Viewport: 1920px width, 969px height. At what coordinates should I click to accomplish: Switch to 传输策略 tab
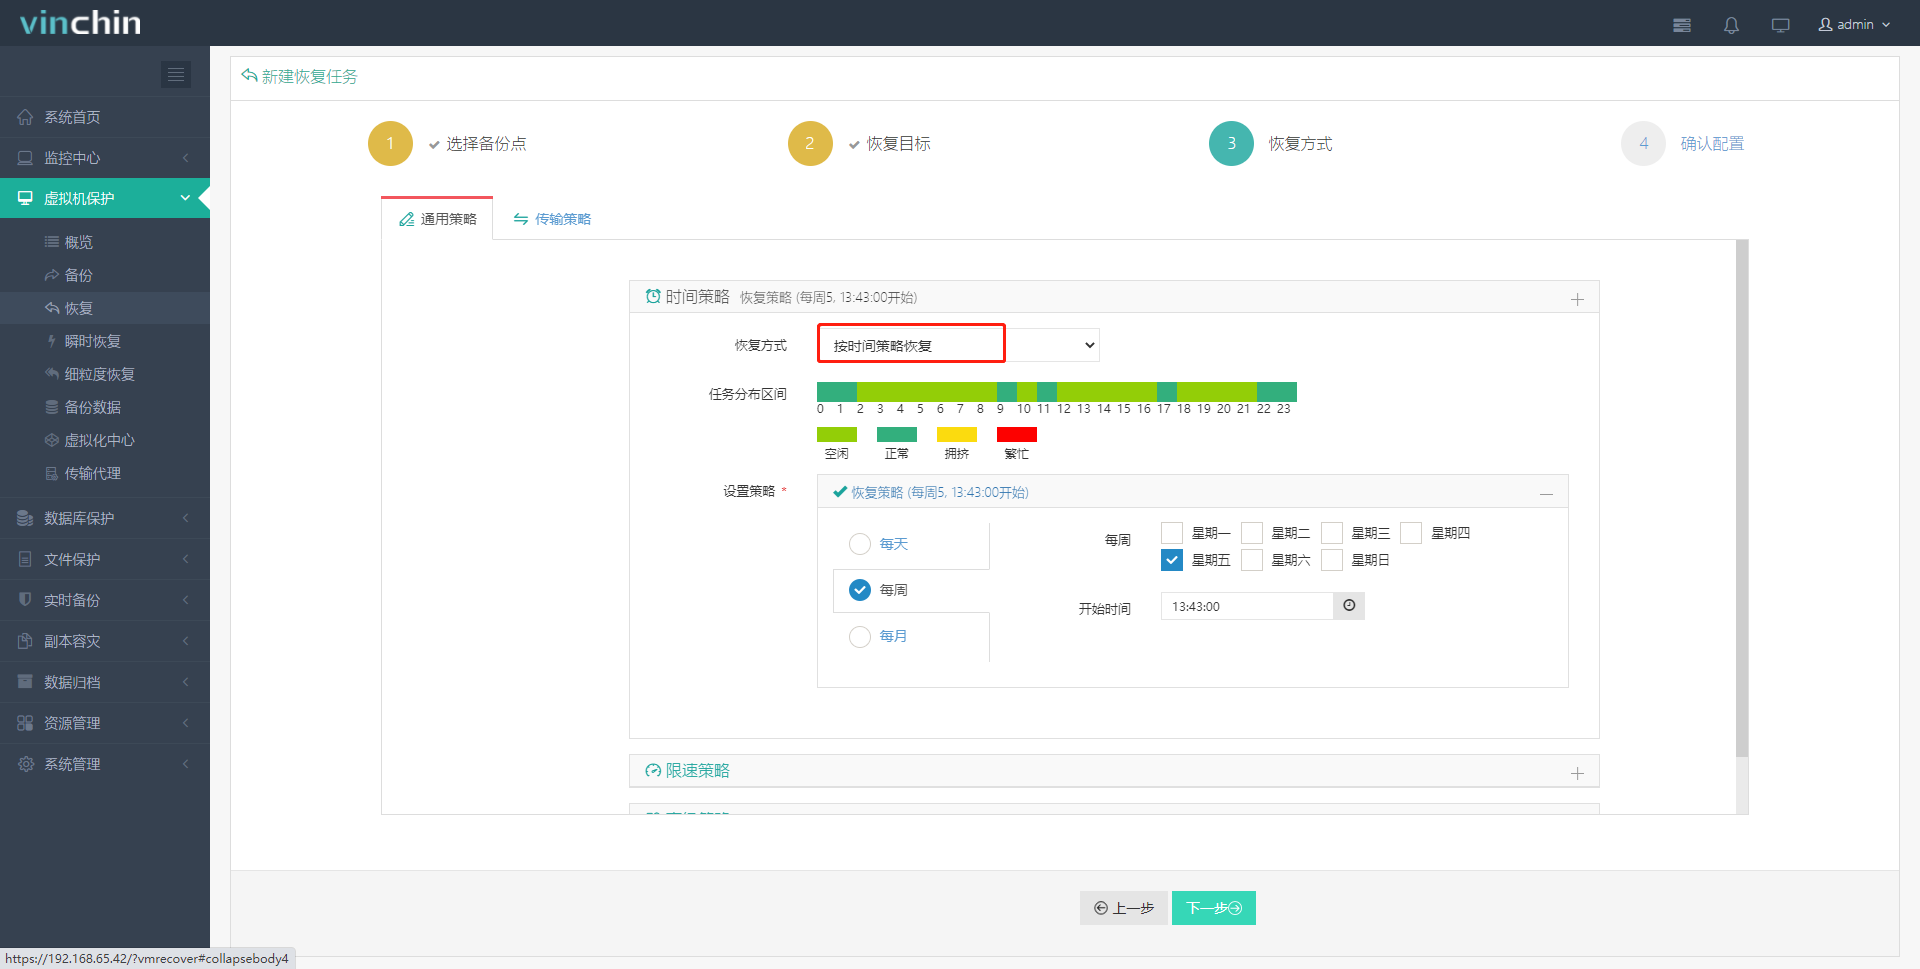click(x=552, y=219)
